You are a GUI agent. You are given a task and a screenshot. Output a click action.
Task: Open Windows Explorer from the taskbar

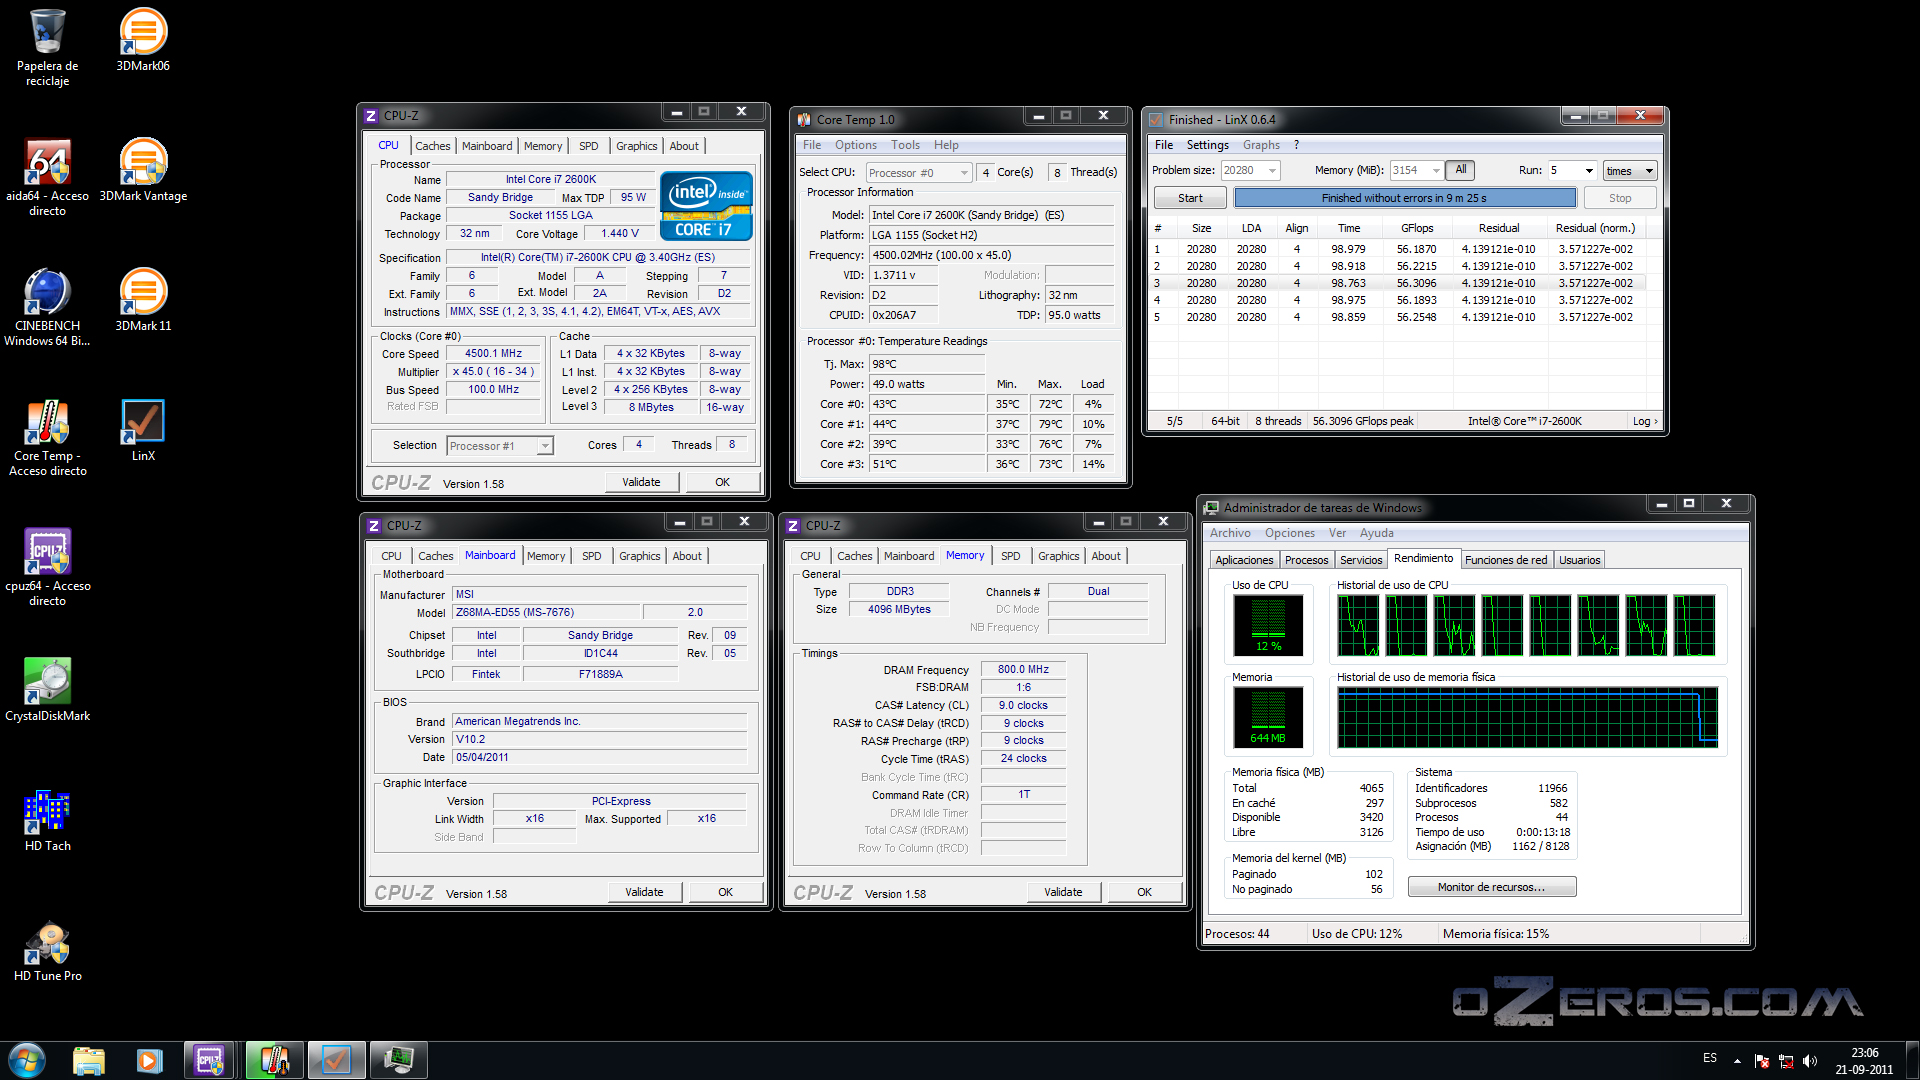[89, 1060]
